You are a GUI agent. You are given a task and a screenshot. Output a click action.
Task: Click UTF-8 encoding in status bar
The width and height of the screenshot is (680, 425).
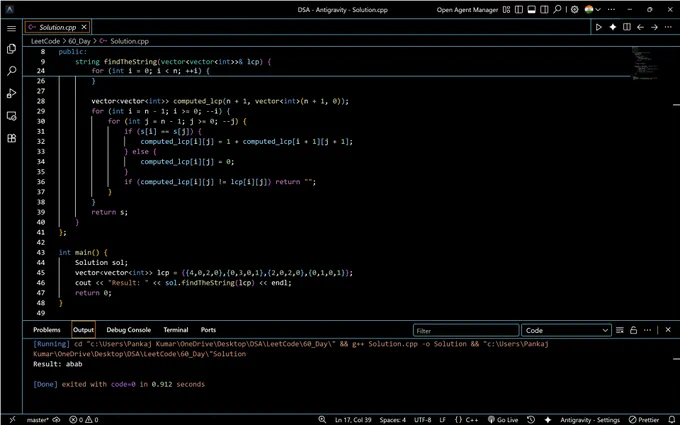[x=422, y=420]
